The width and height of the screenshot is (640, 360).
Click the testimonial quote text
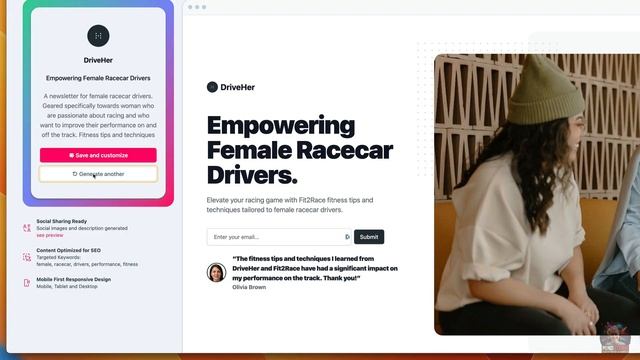coord(315,268)
